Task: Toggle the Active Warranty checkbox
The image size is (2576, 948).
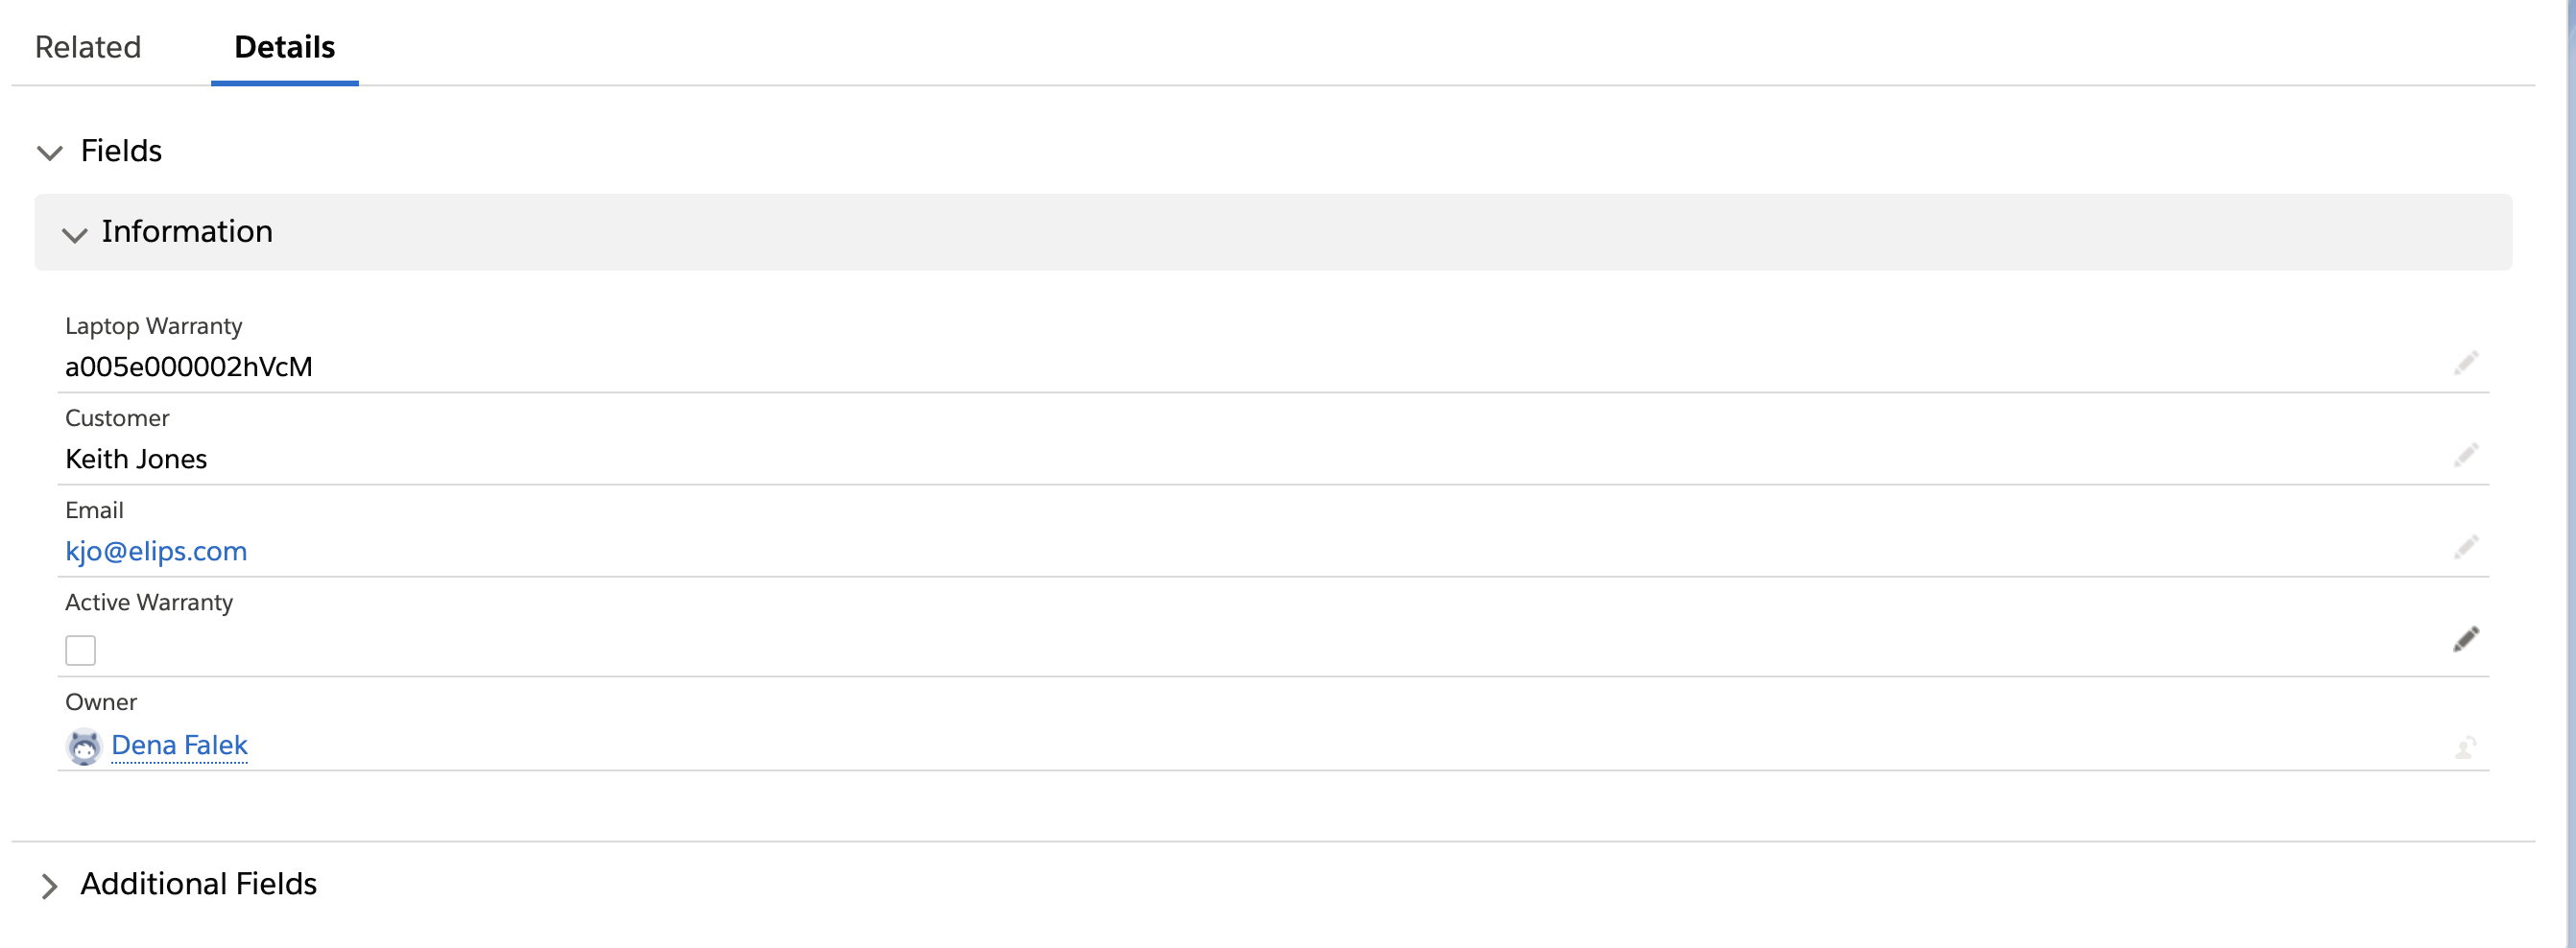Action: coord(80,650)
